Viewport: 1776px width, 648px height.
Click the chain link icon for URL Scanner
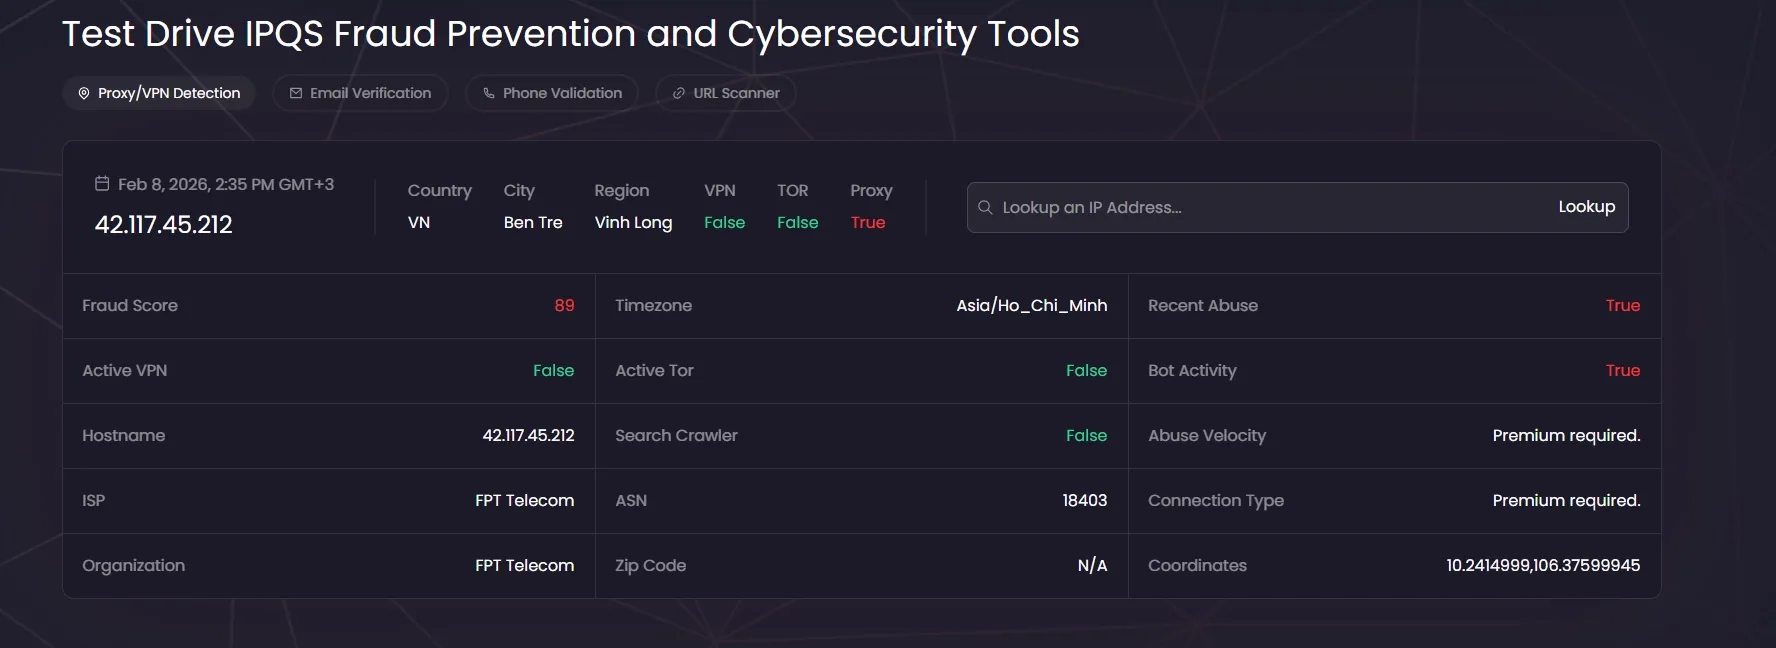679,93
